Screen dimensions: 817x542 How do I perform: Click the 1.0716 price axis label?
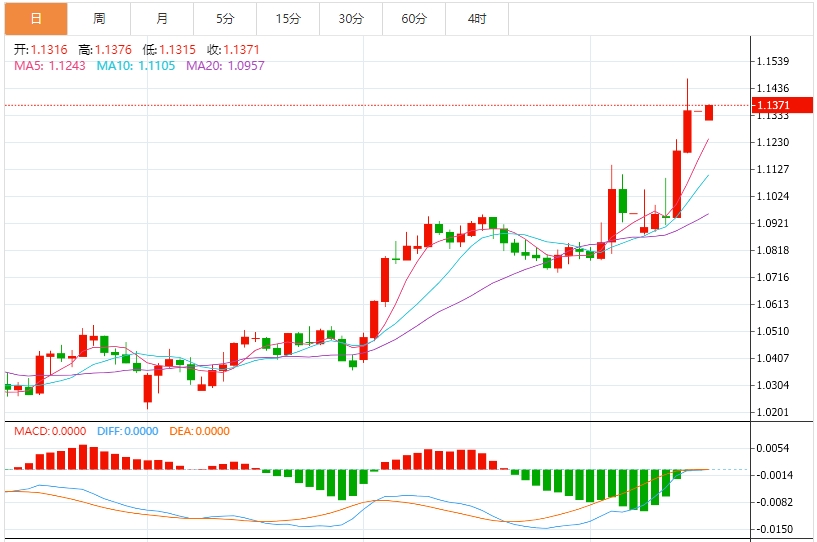tap(773, 277)
